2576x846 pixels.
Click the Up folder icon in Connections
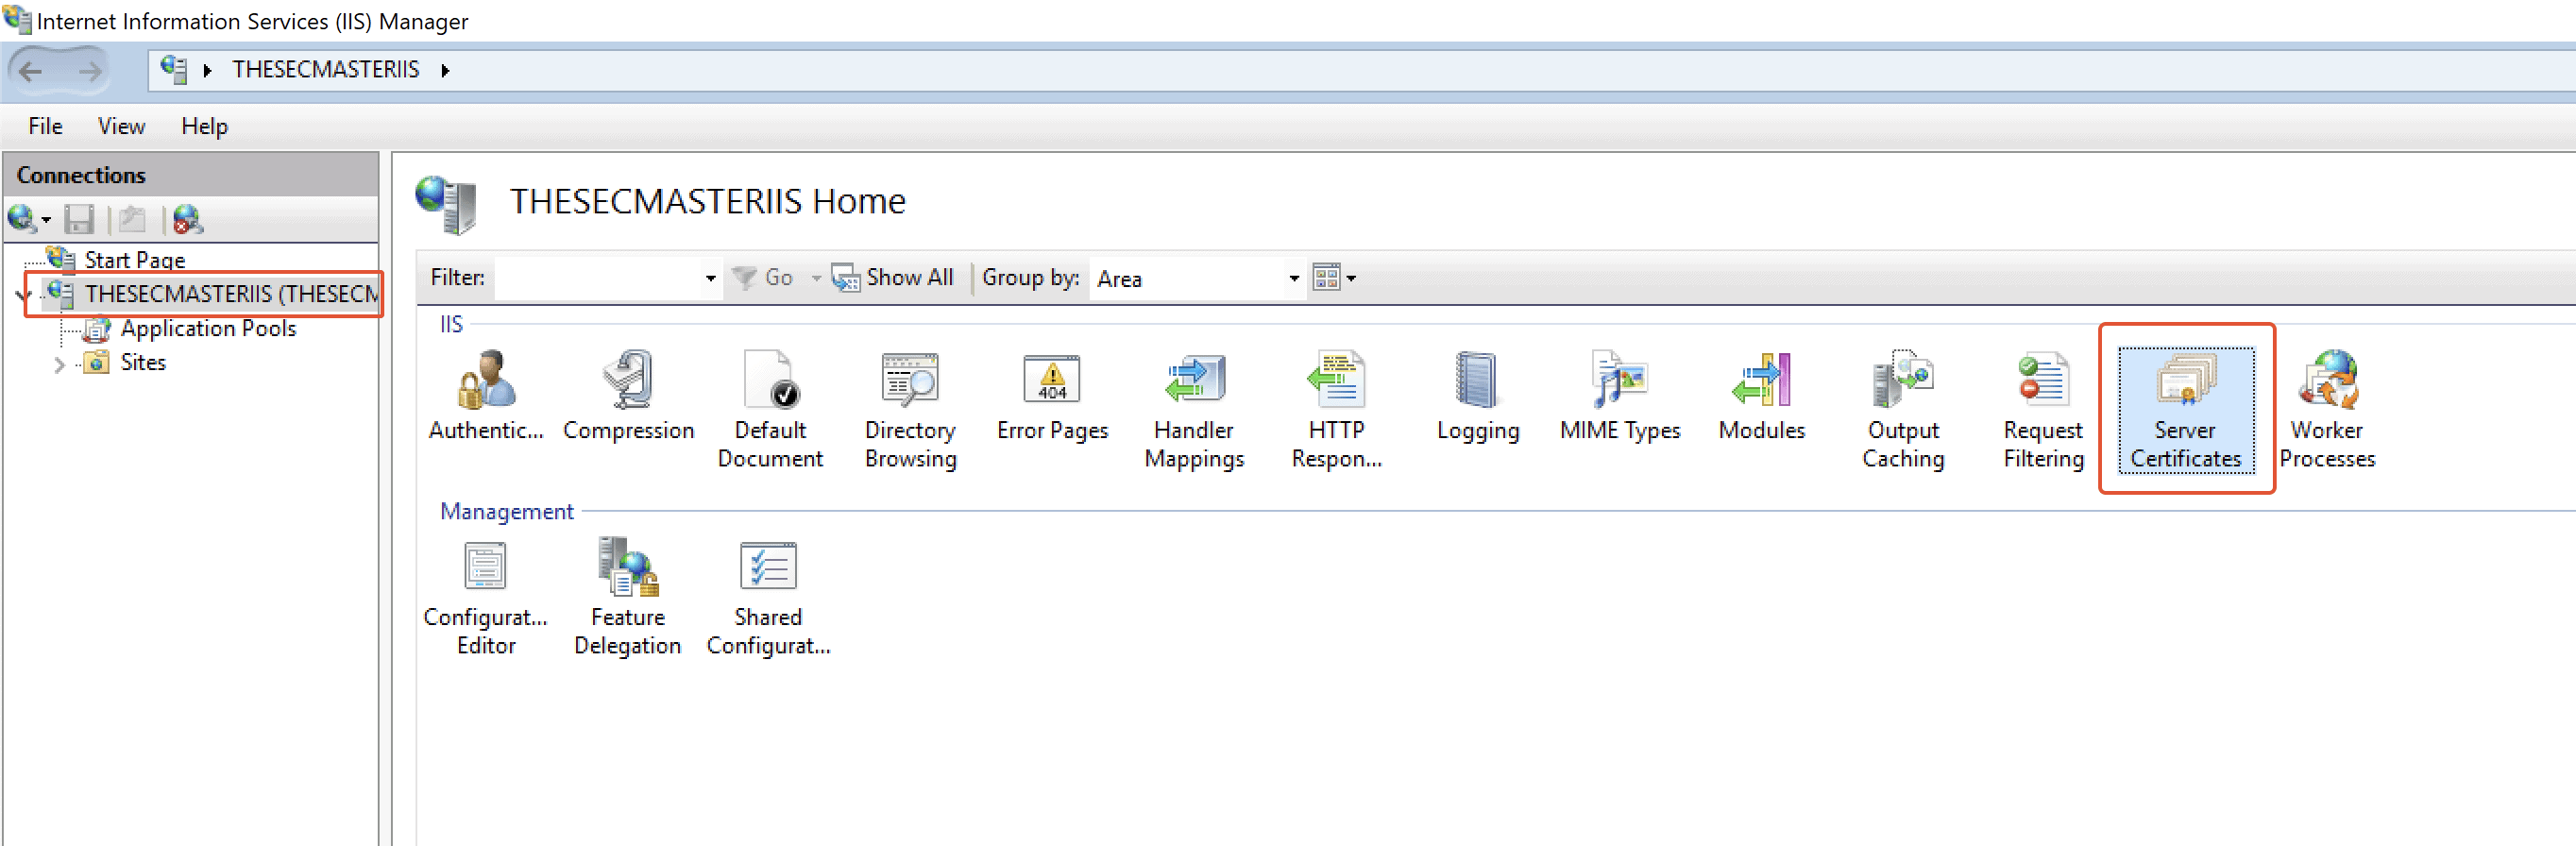pos(133,219)
